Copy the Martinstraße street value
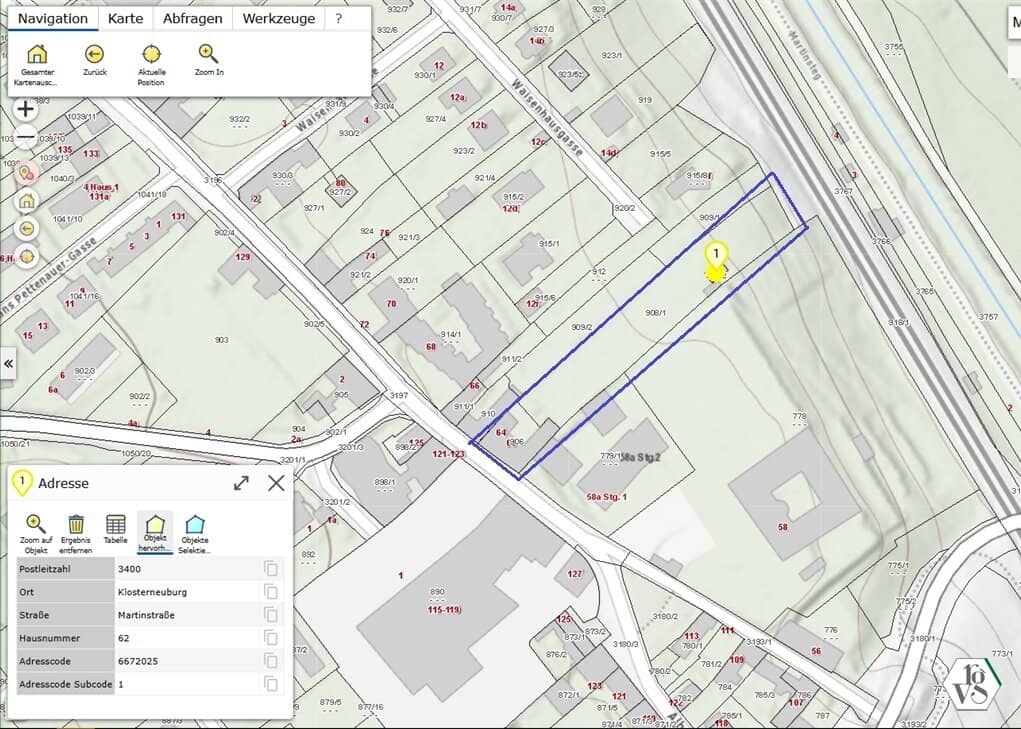Image resolution: width=1021 pixels, height=729 pixels. 270,614
